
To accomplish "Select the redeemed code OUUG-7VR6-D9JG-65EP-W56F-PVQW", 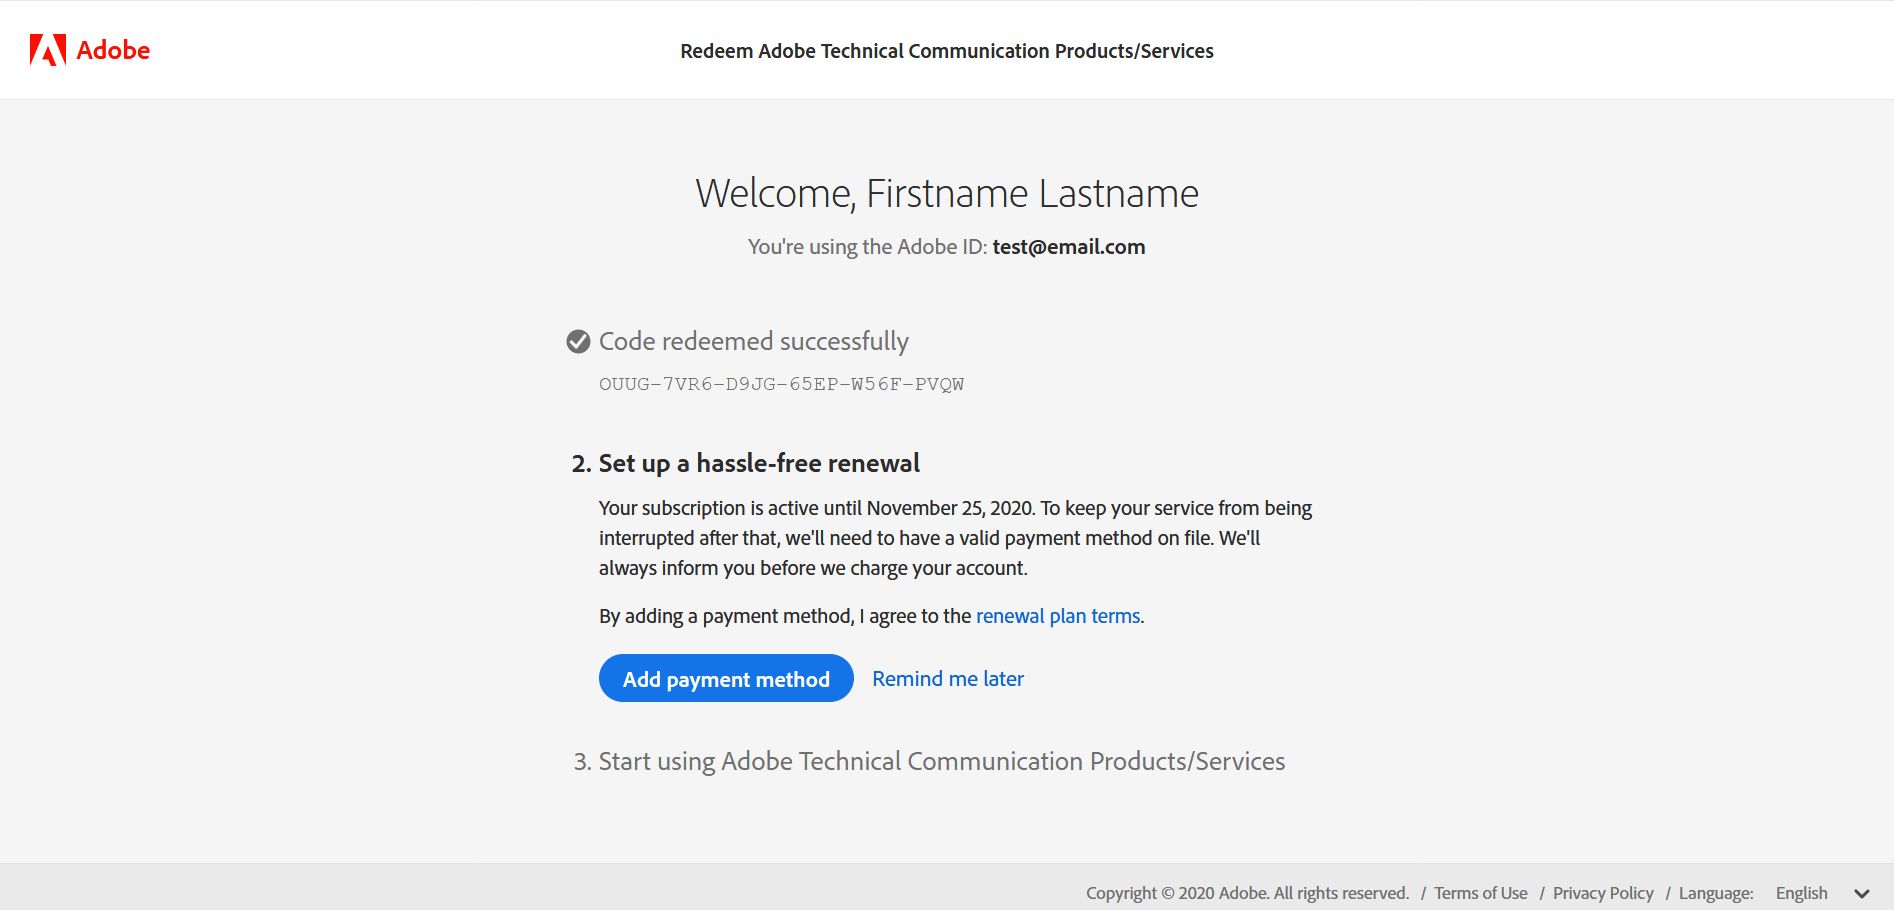I will point(781,384).
